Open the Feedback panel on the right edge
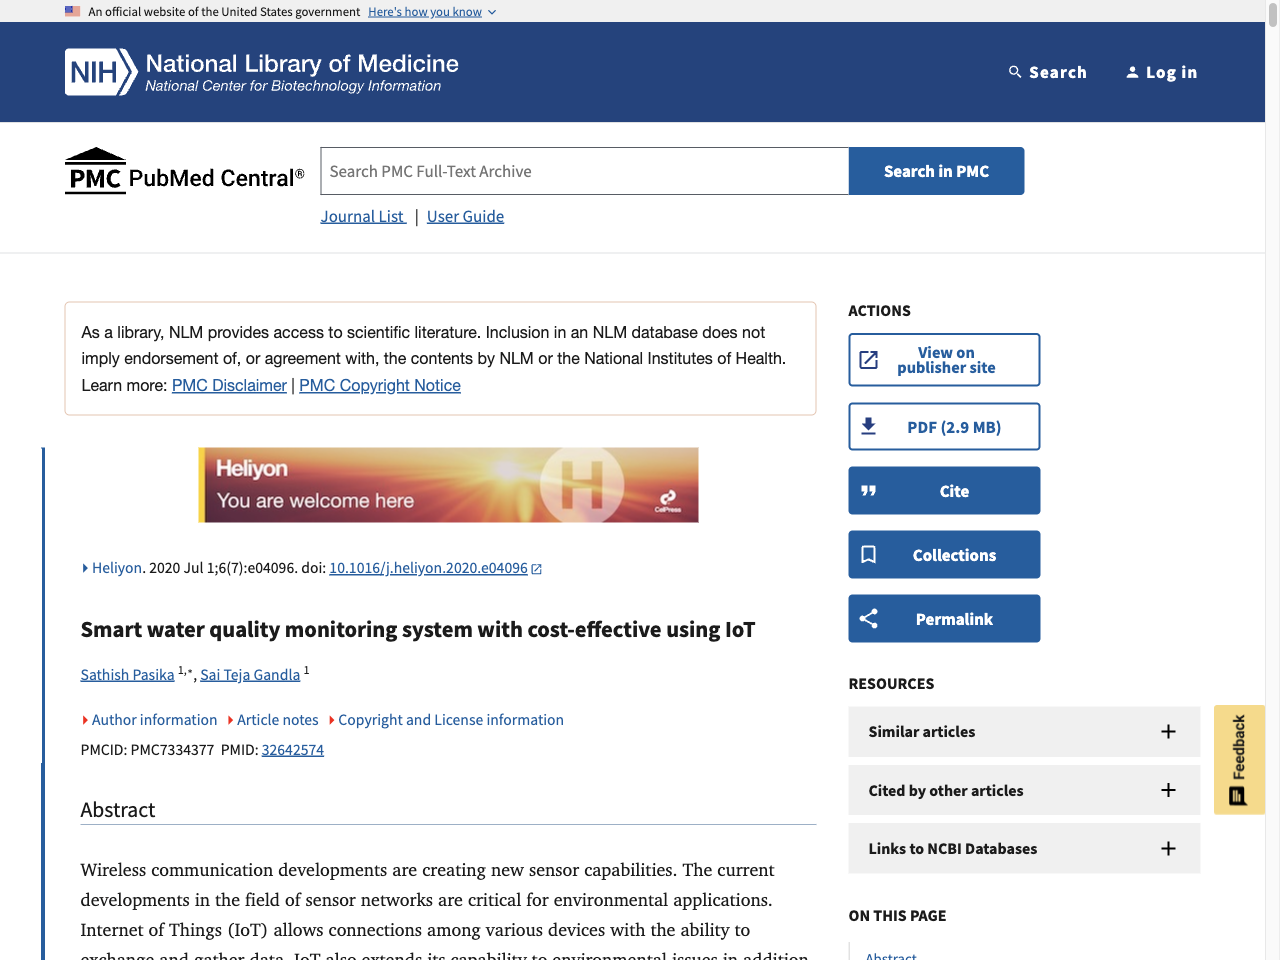Viewport: 1280px width, 960px height. coord(1239,759)
